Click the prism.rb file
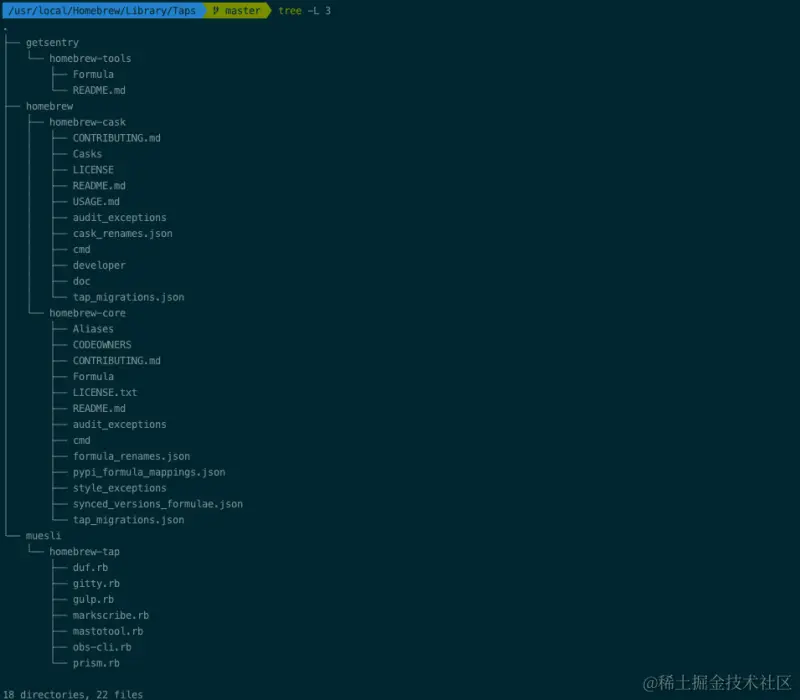The image size is (800, 700). click(96, 663)
